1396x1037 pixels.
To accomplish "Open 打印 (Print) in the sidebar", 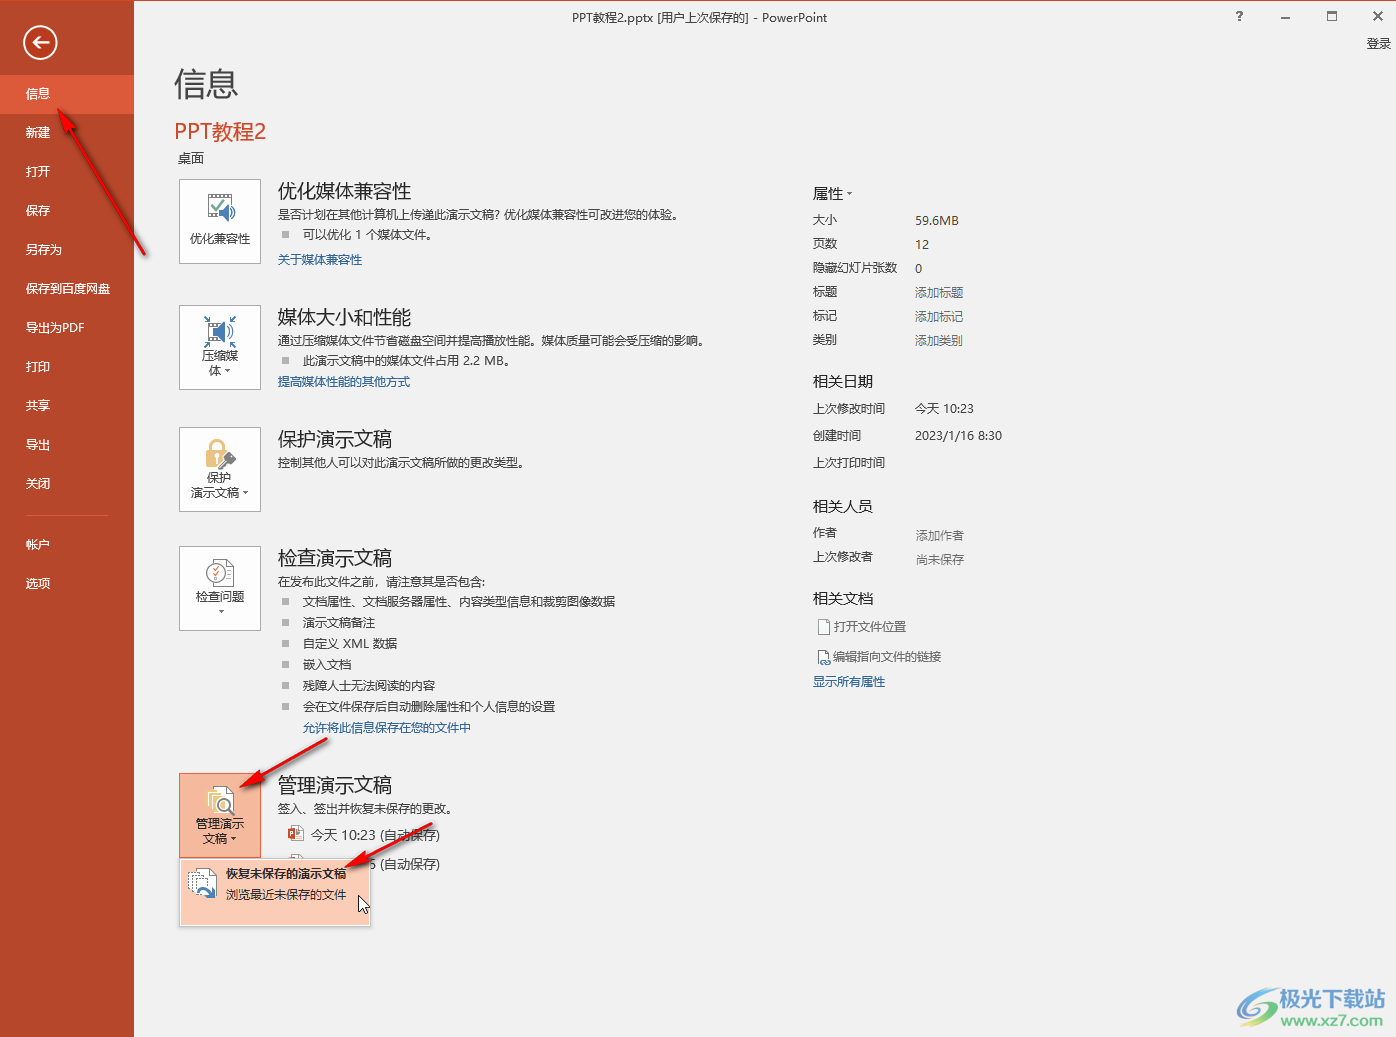I will (x=67, y=367).
